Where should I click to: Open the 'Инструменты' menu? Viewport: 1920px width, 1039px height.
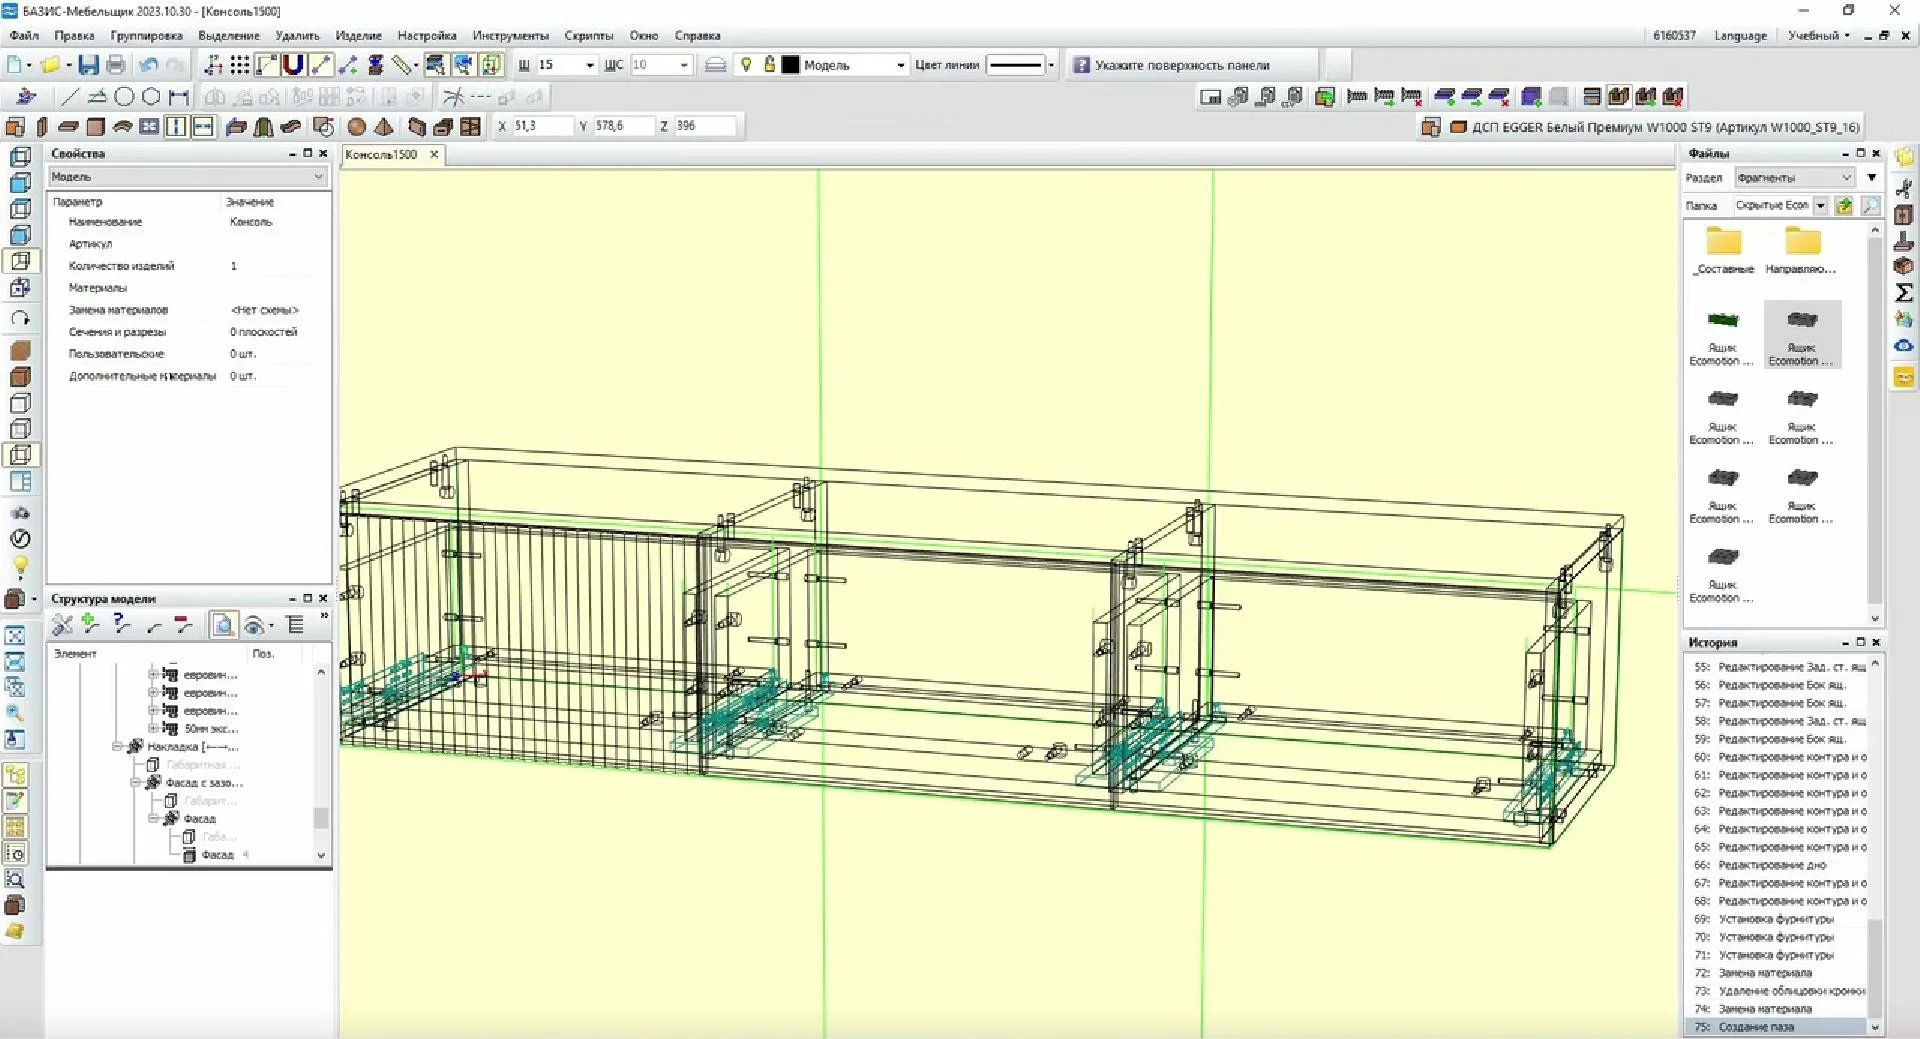pos(510,35)
